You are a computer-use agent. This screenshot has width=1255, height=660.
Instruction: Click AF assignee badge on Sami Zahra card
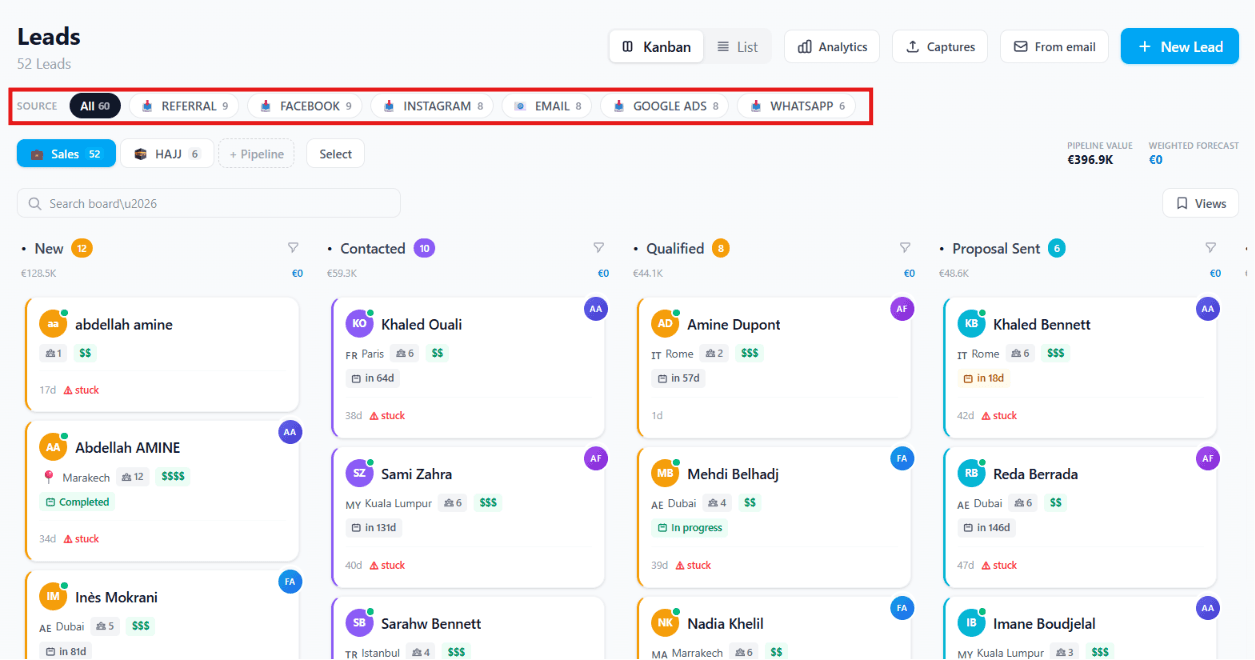pos(596,459)
